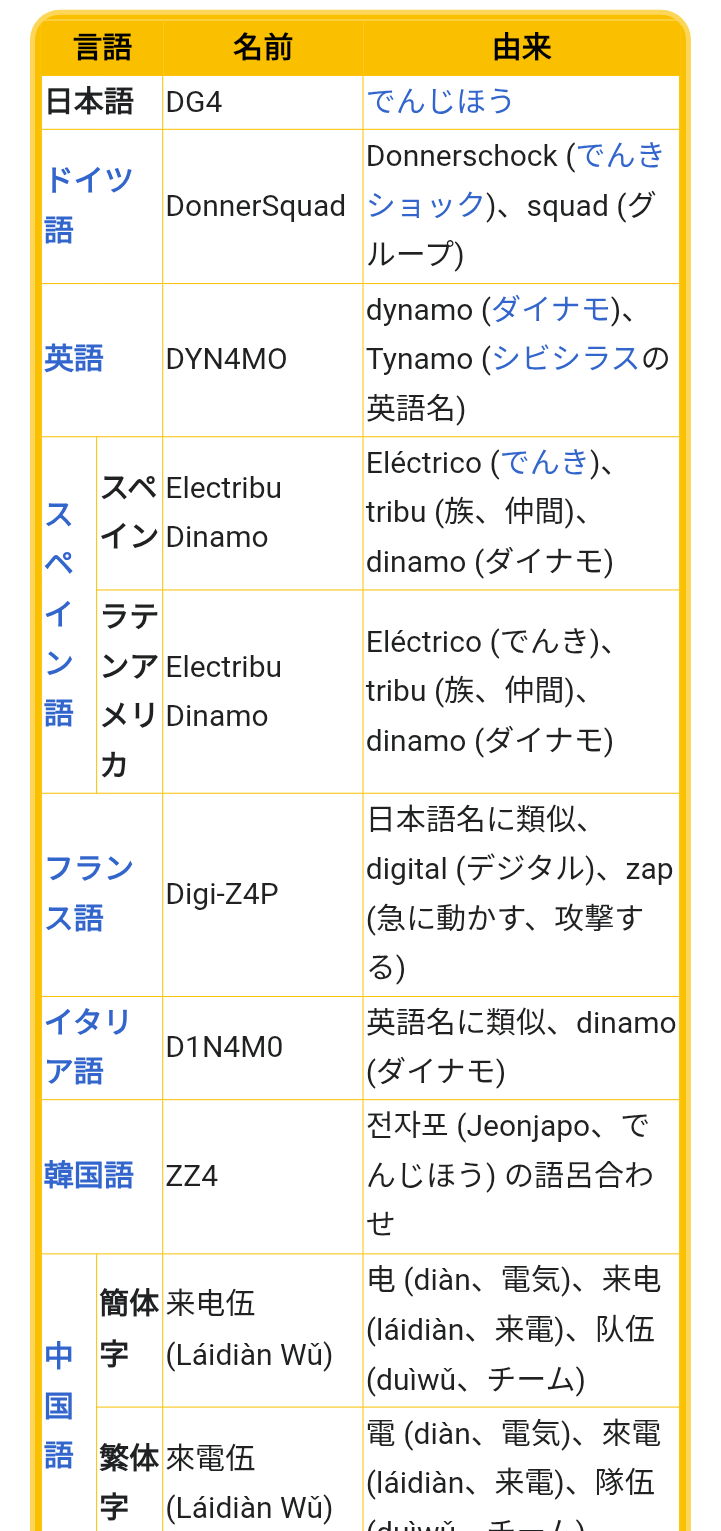The height and width of the screenshot is (1531, 721).
Task: Click the 韓国語 language link
Action: 89,1175
